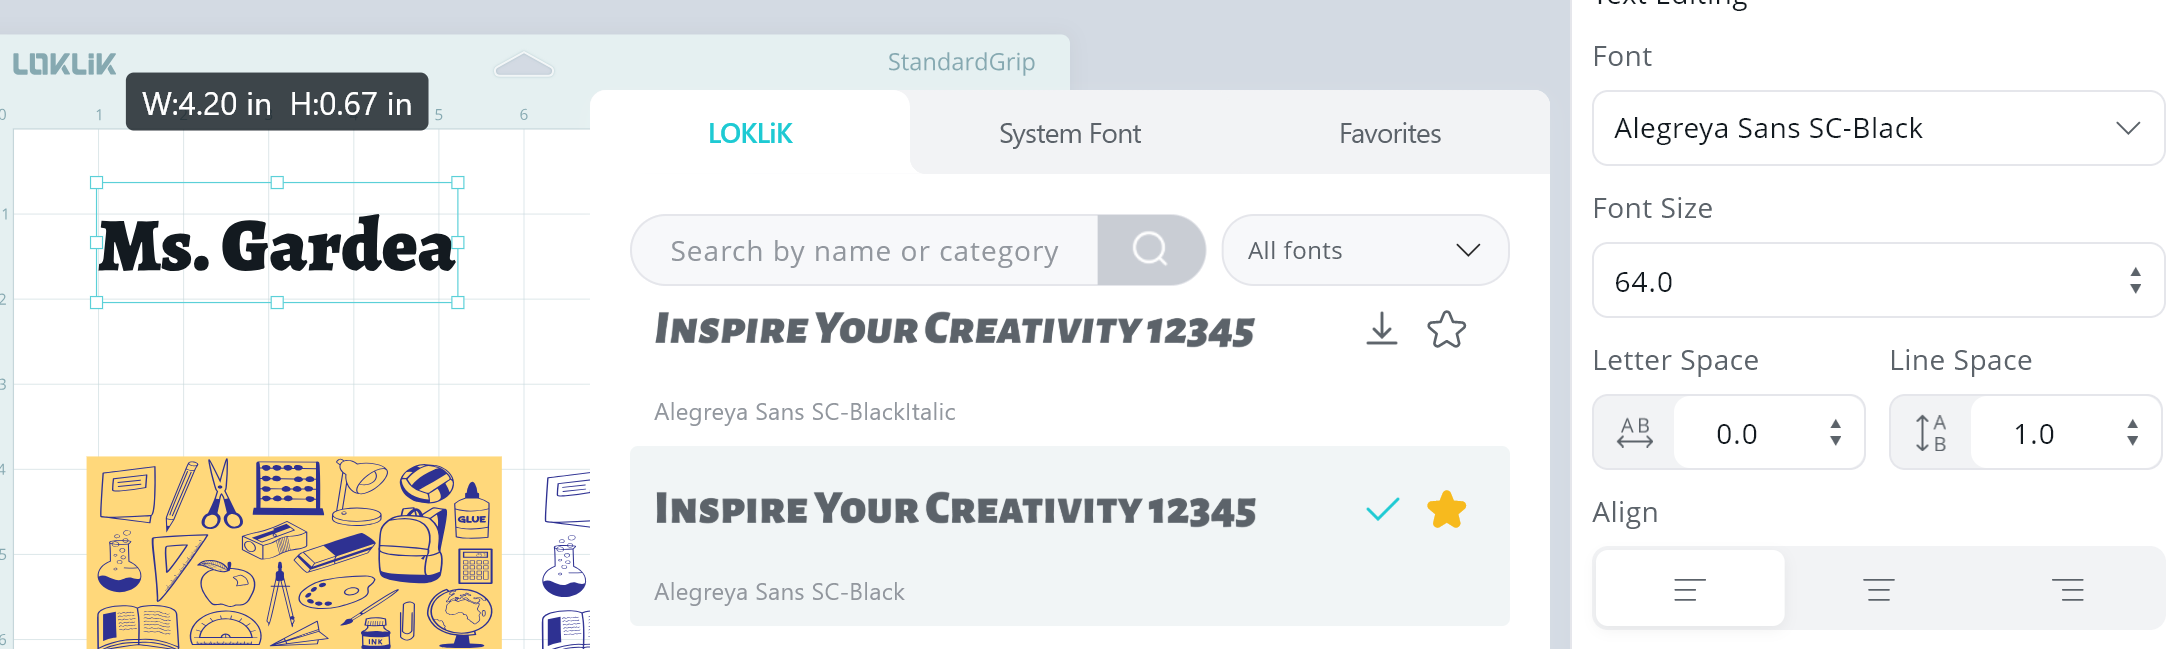Image resolution: width=2180 pixels, height=649 pixels.
Task: Add Alegreya Sans SC-BlackItalic to favorites
Action: (1446, 329)
